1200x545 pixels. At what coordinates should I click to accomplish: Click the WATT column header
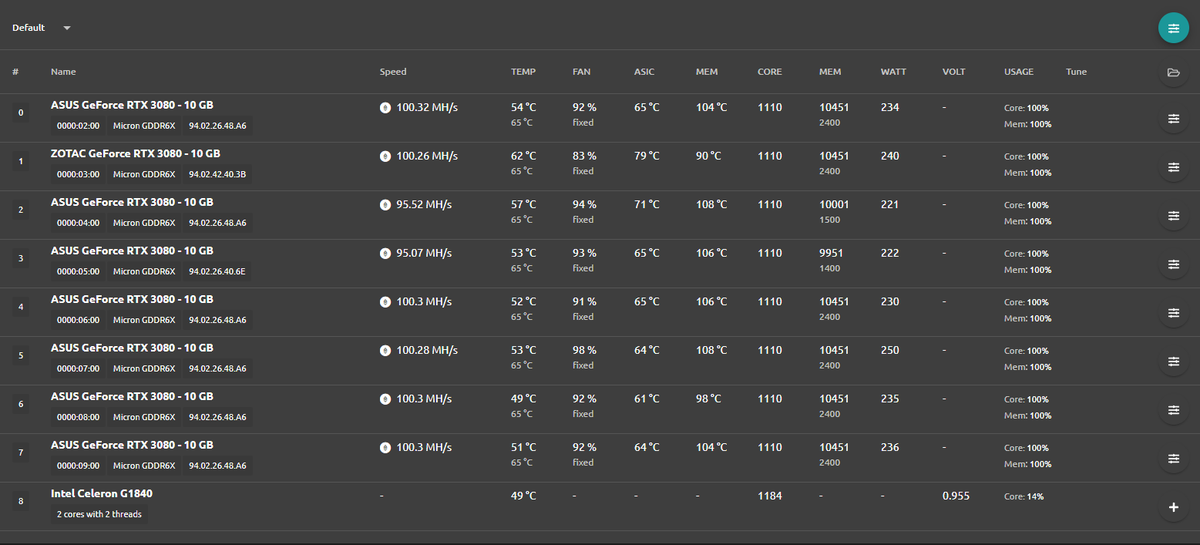[x=893, y=72]
